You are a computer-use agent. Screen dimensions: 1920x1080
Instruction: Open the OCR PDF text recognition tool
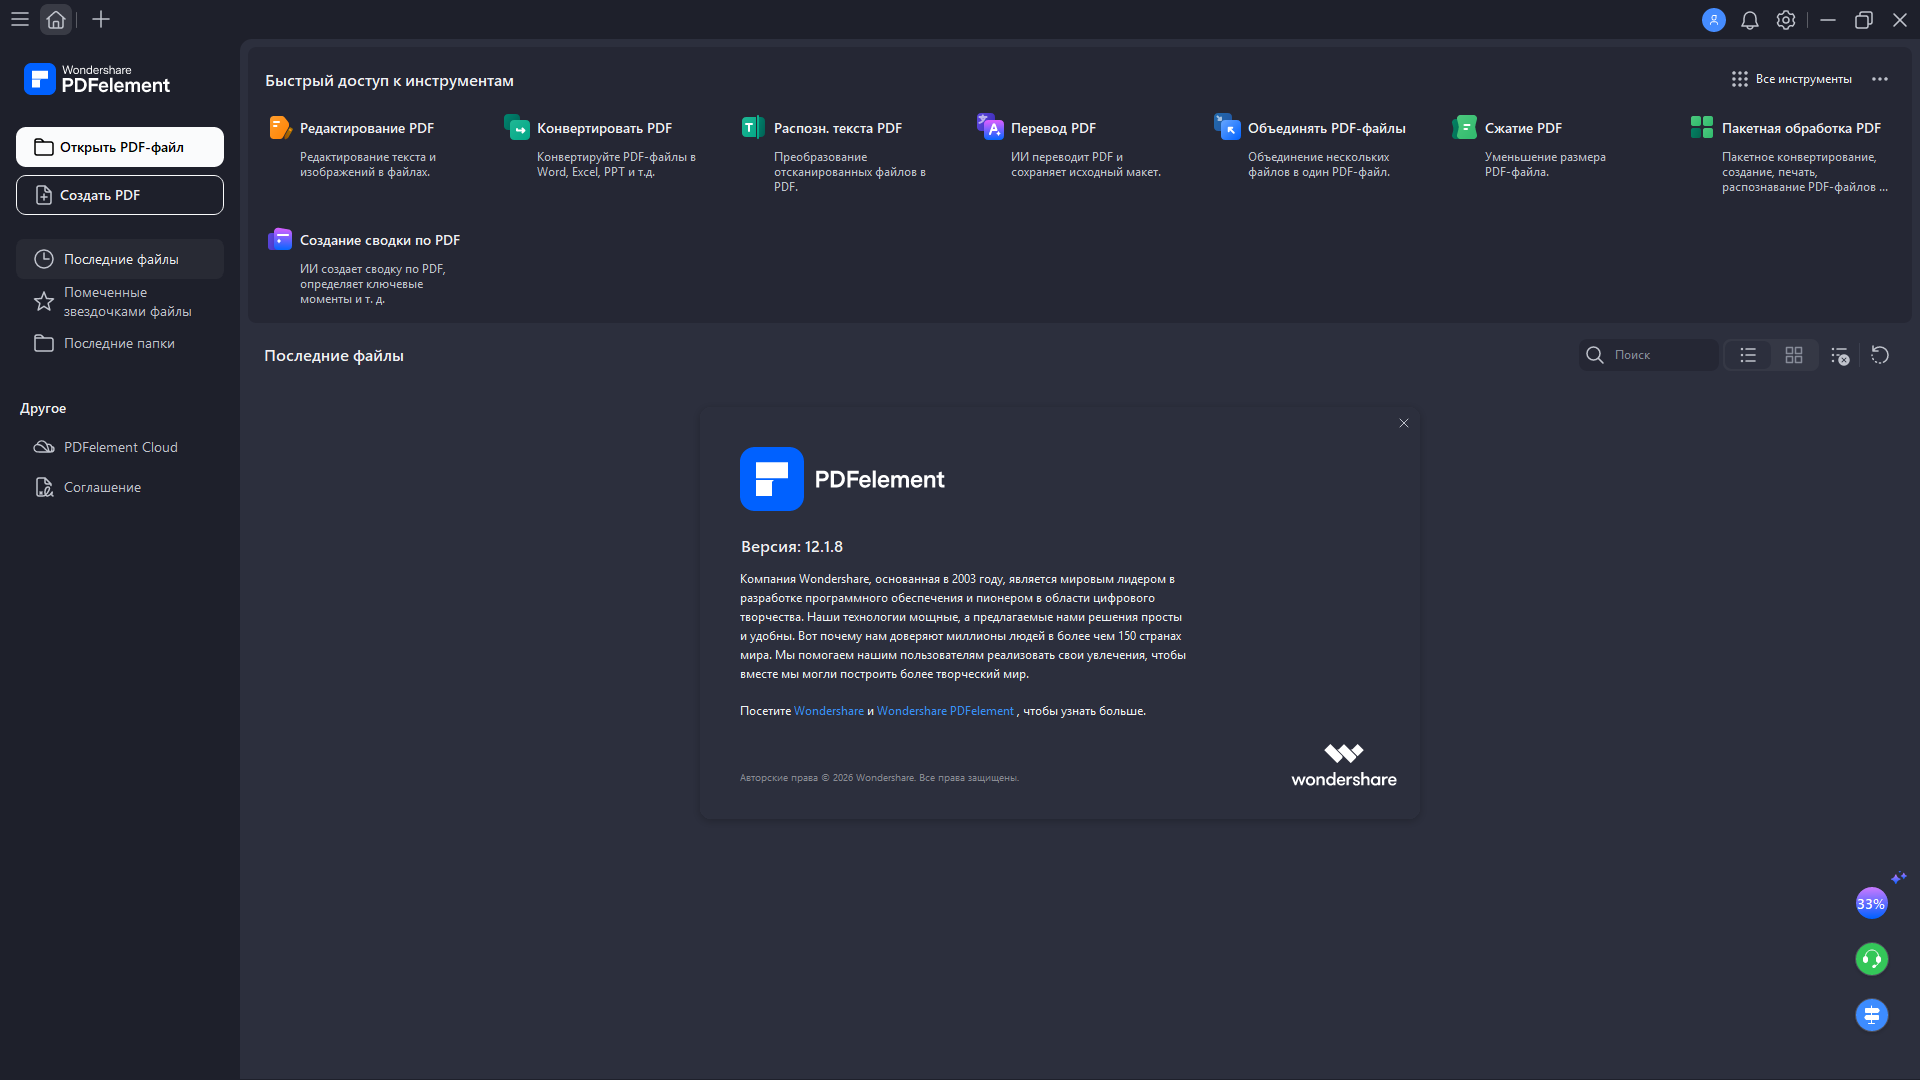point(753,128)
